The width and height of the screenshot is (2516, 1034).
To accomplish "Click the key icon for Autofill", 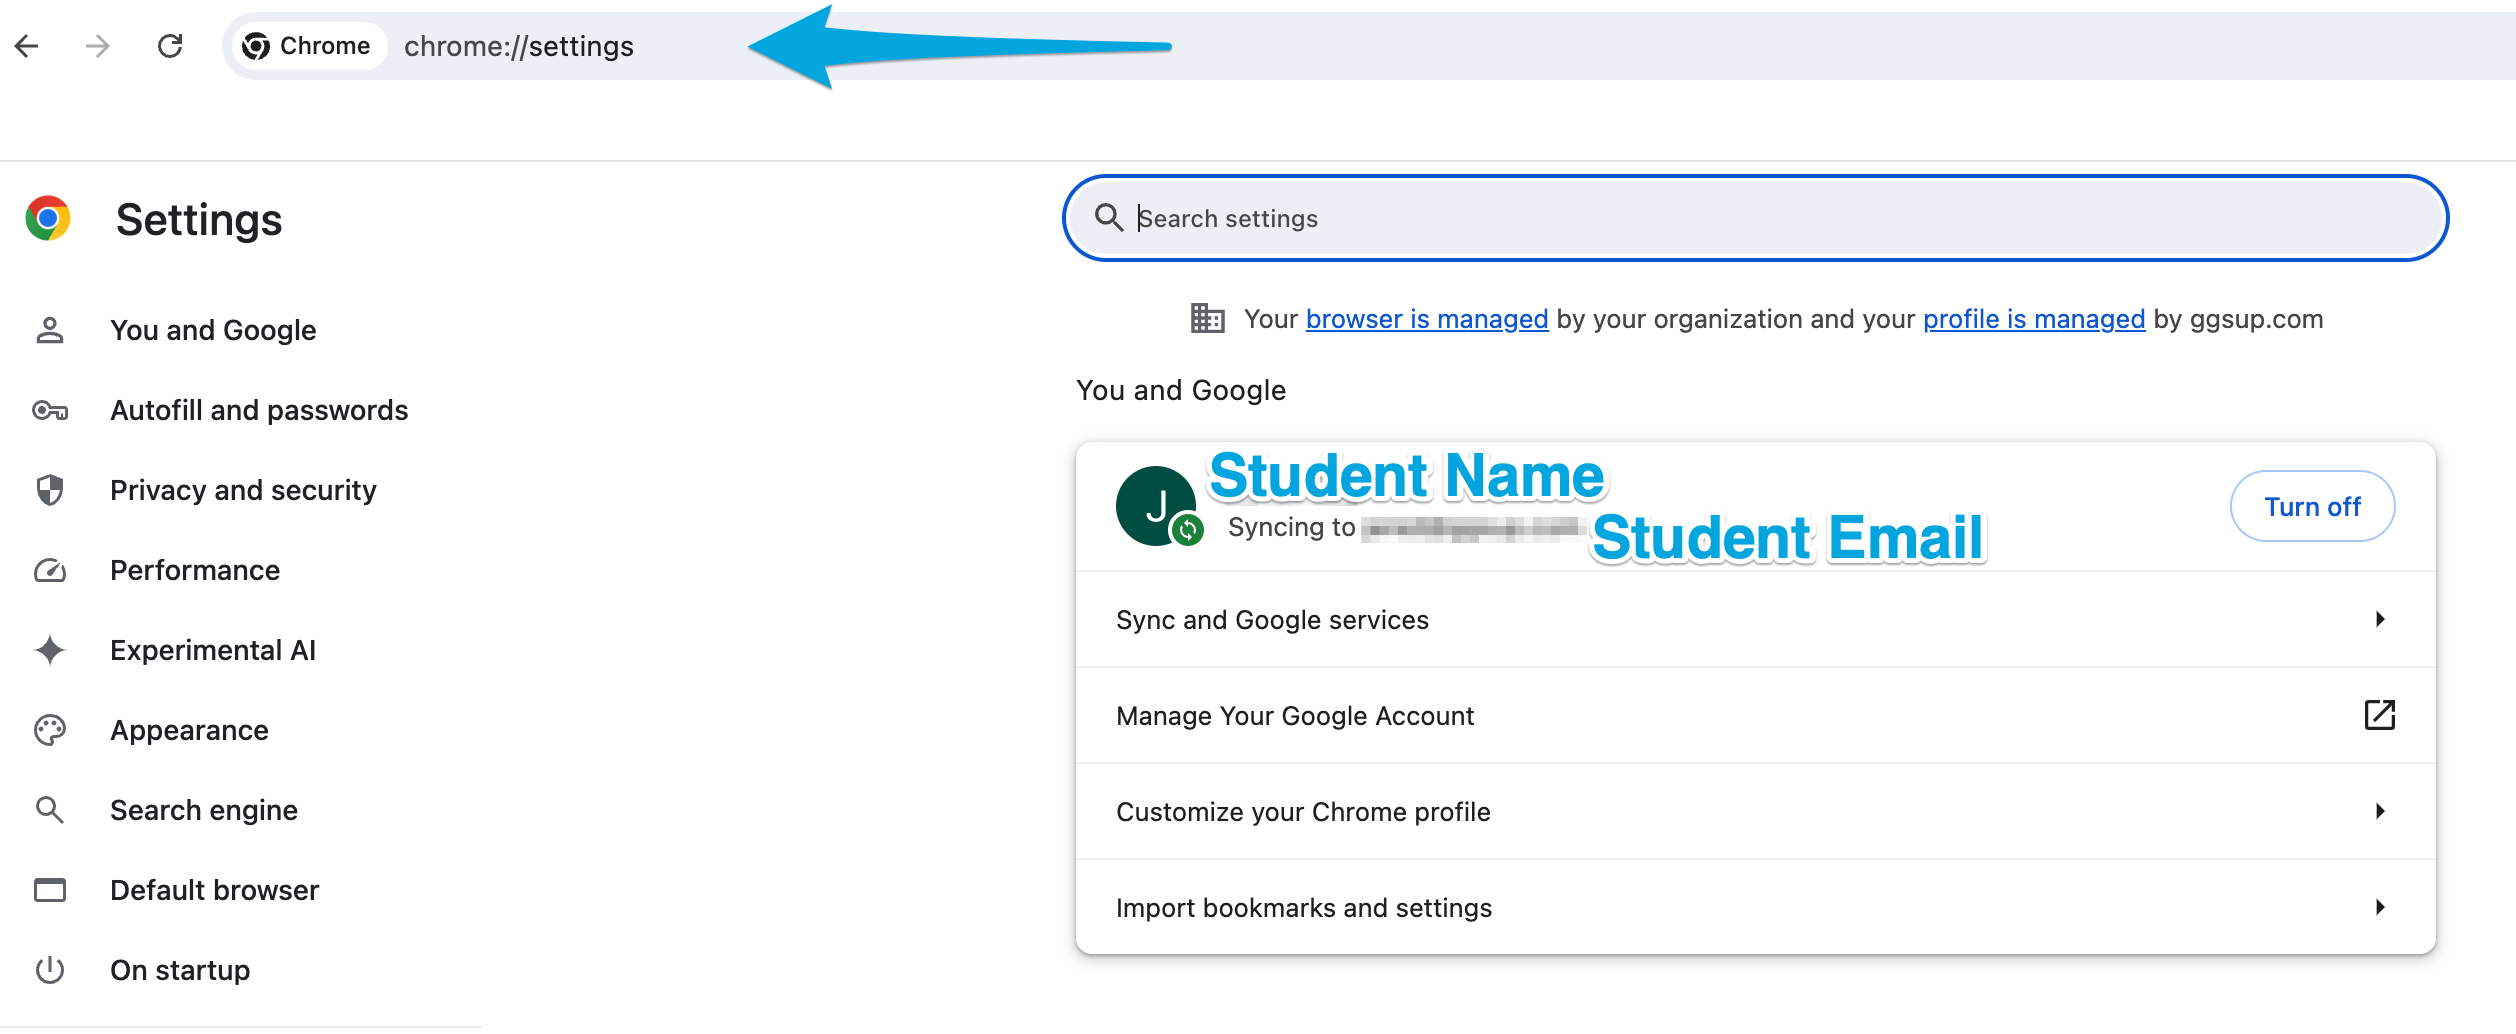I will (49, 410).
